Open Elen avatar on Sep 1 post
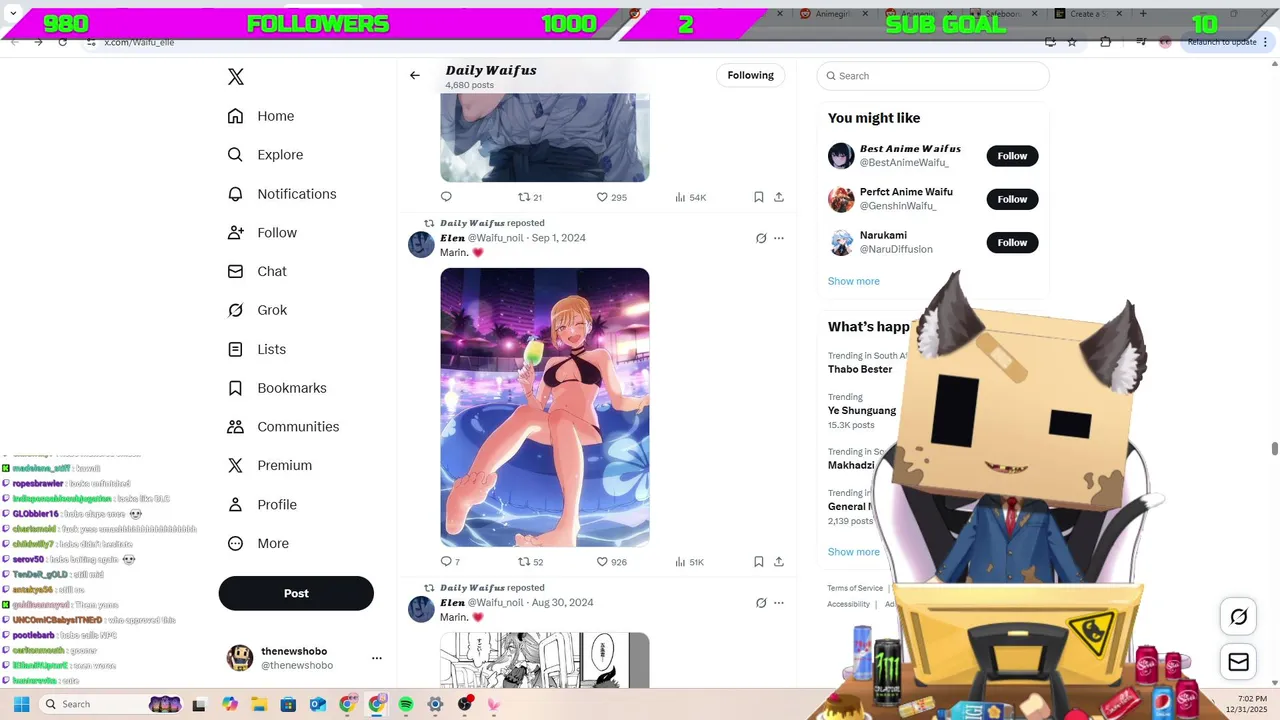1280x720 pixels. (x=422, y=245)
